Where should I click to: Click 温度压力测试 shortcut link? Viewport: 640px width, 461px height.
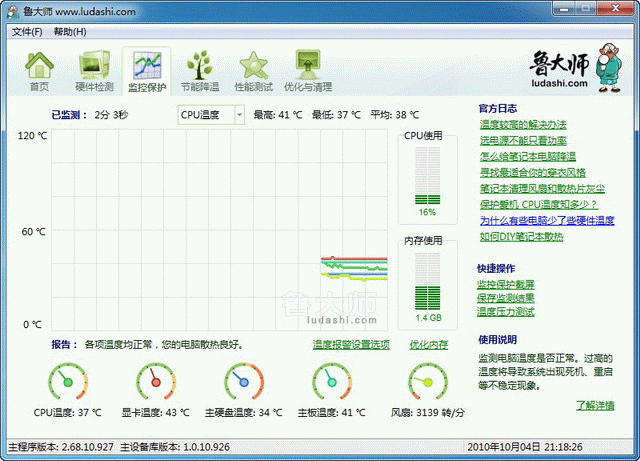506,312
